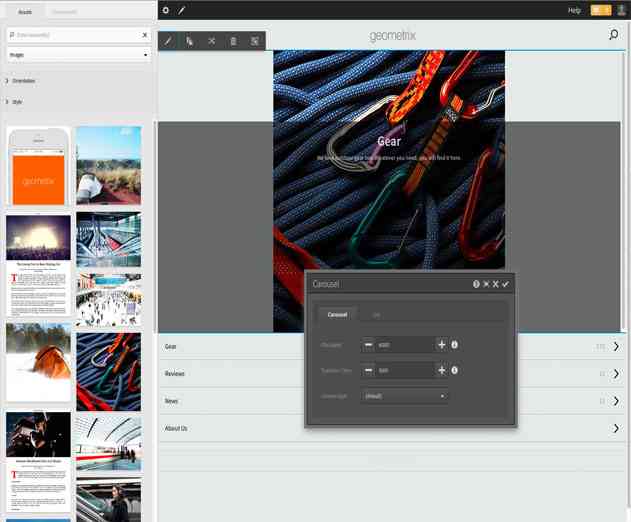Select the List tab in the dialog

[x=376, y=315]
